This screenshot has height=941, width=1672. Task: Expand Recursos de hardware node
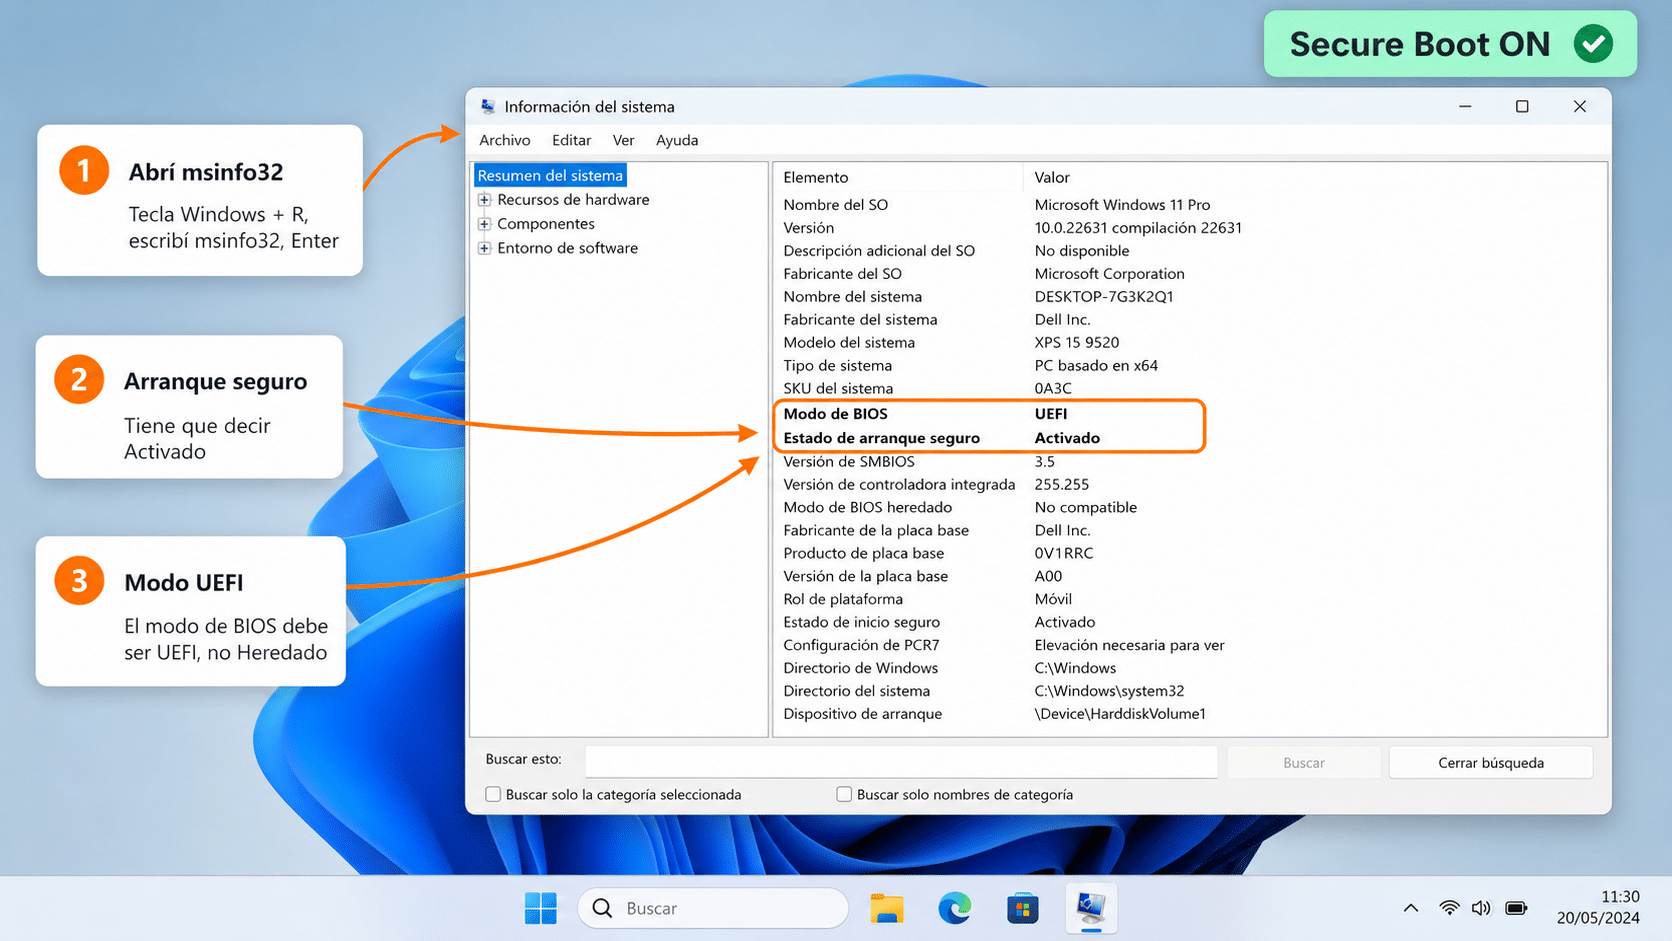(484, 200)
